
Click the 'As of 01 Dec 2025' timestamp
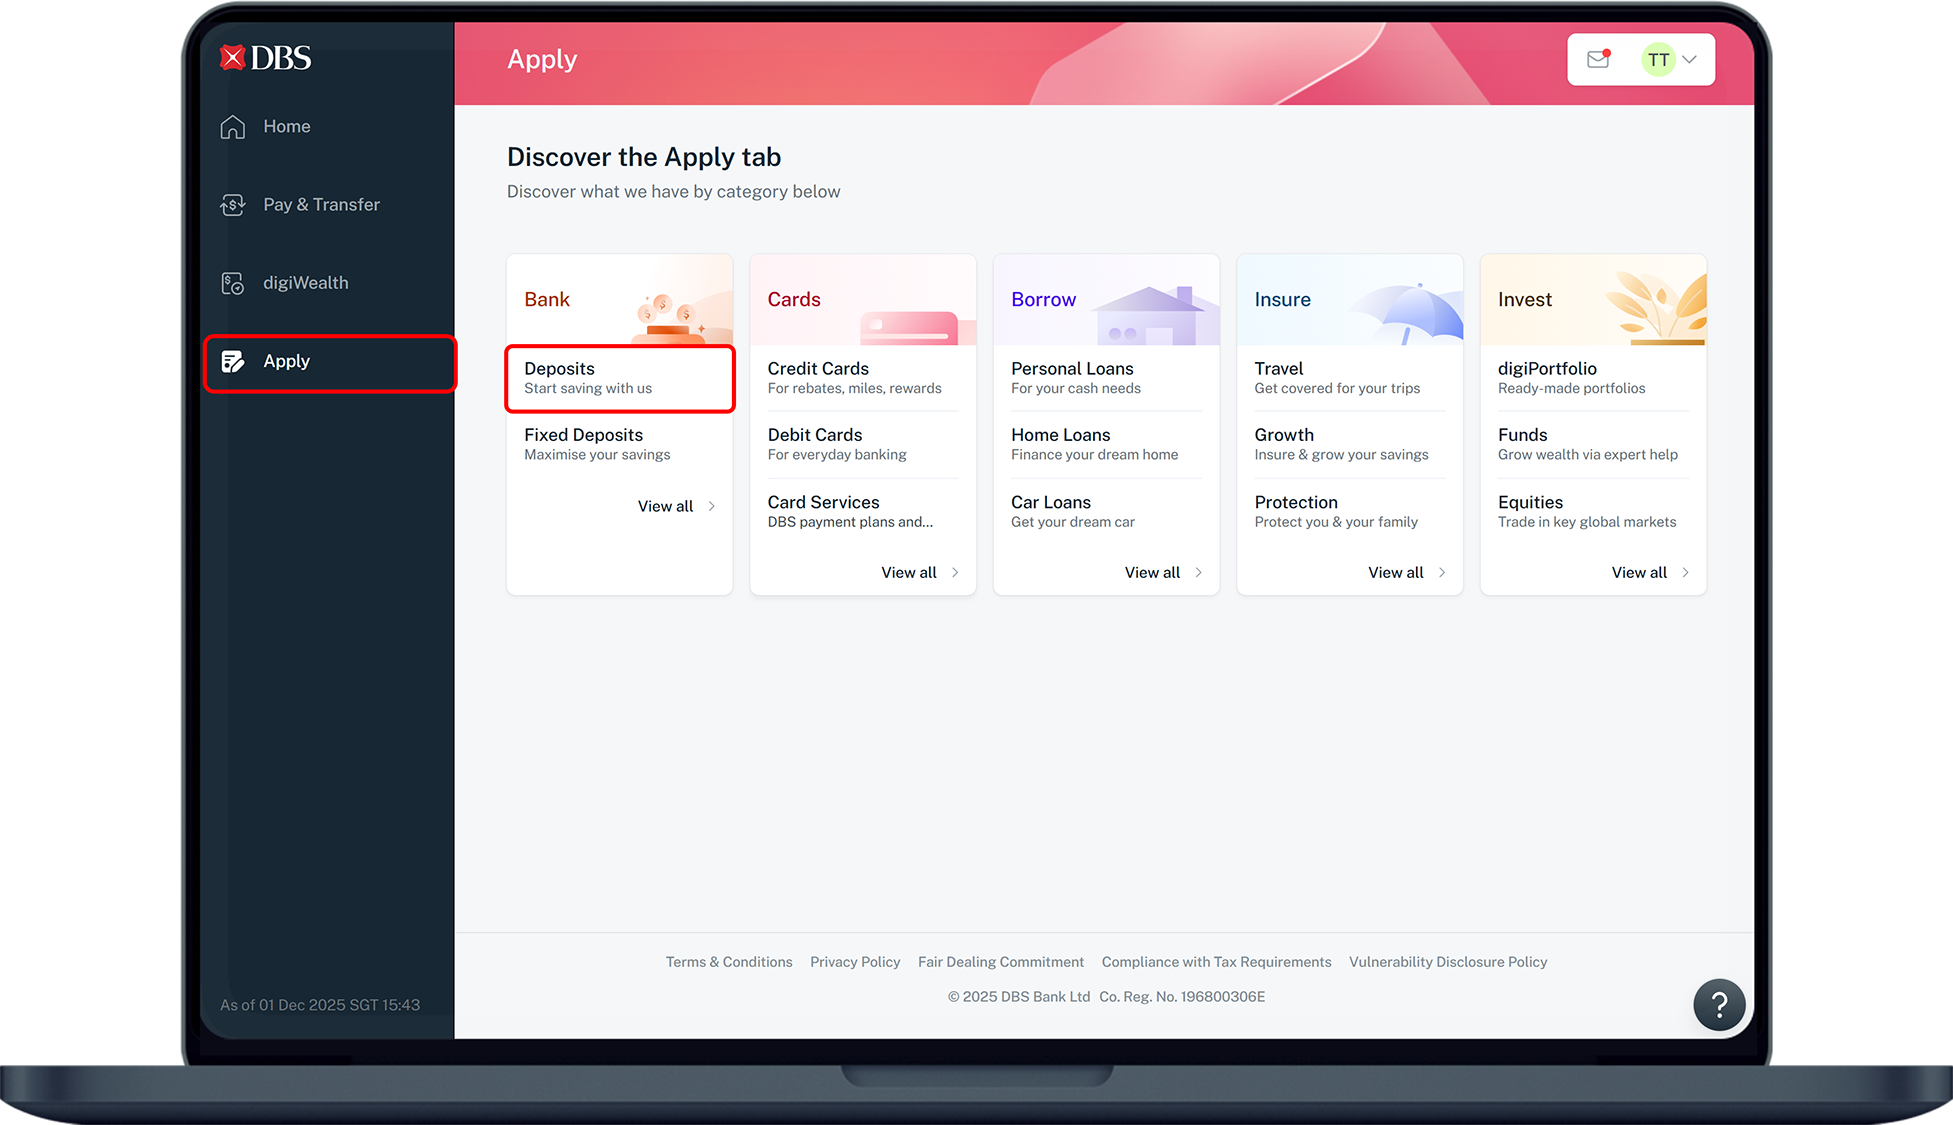[x=320, y=1005]
